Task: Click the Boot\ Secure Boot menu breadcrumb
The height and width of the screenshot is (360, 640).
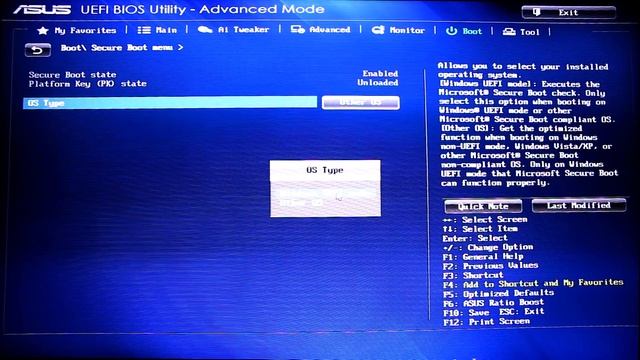Action: (122, 48)
